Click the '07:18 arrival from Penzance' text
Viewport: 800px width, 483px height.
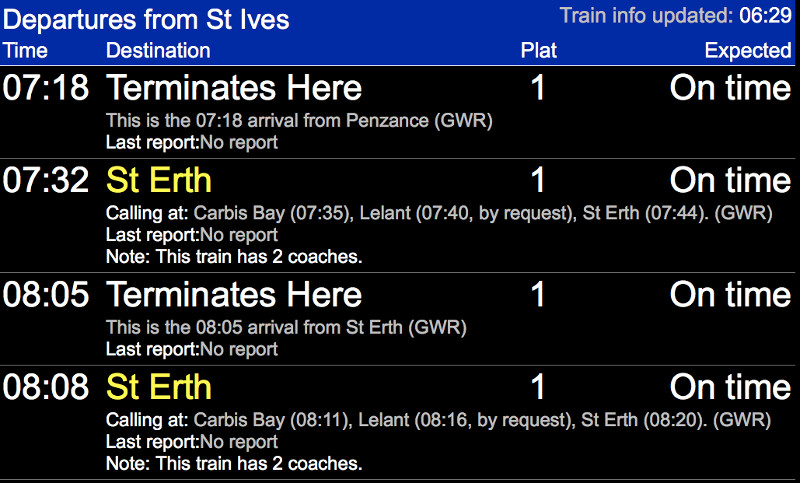coord(299,121)
